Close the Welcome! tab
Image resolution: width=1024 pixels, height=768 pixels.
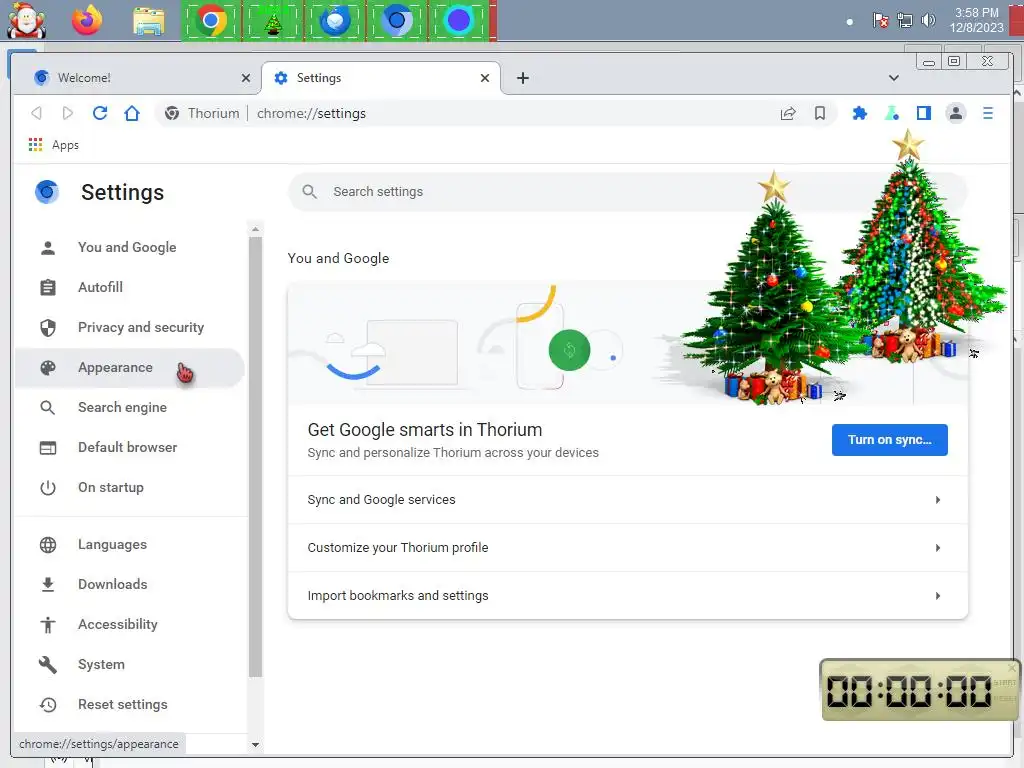coord(246,78)
